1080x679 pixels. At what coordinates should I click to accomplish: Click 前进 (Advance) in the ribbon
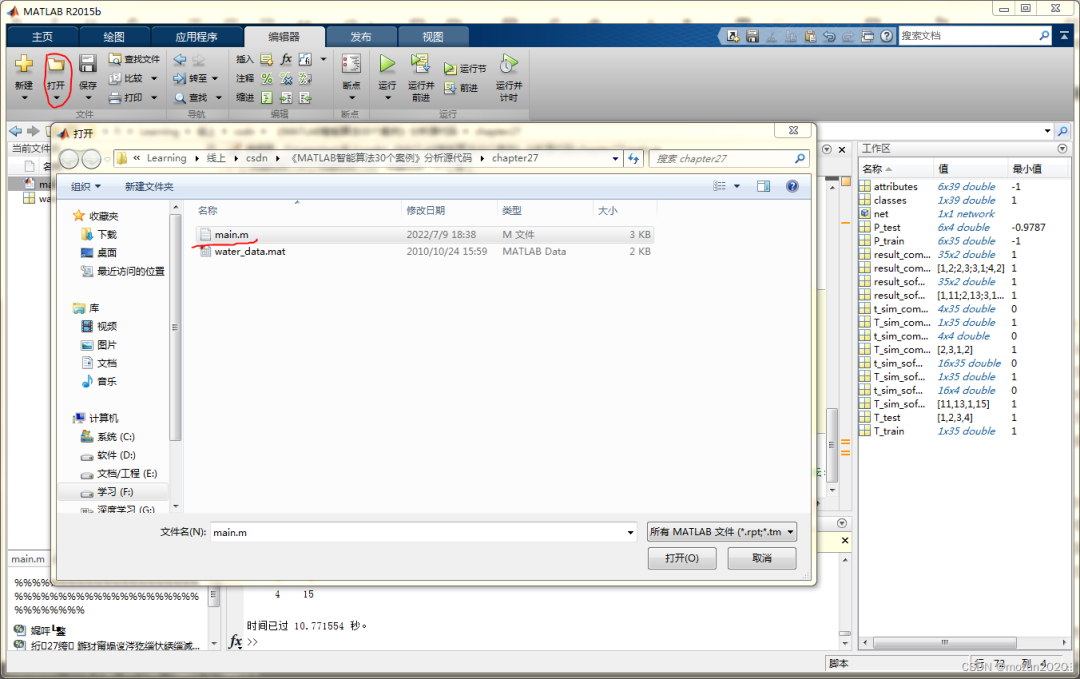[461, 88]
